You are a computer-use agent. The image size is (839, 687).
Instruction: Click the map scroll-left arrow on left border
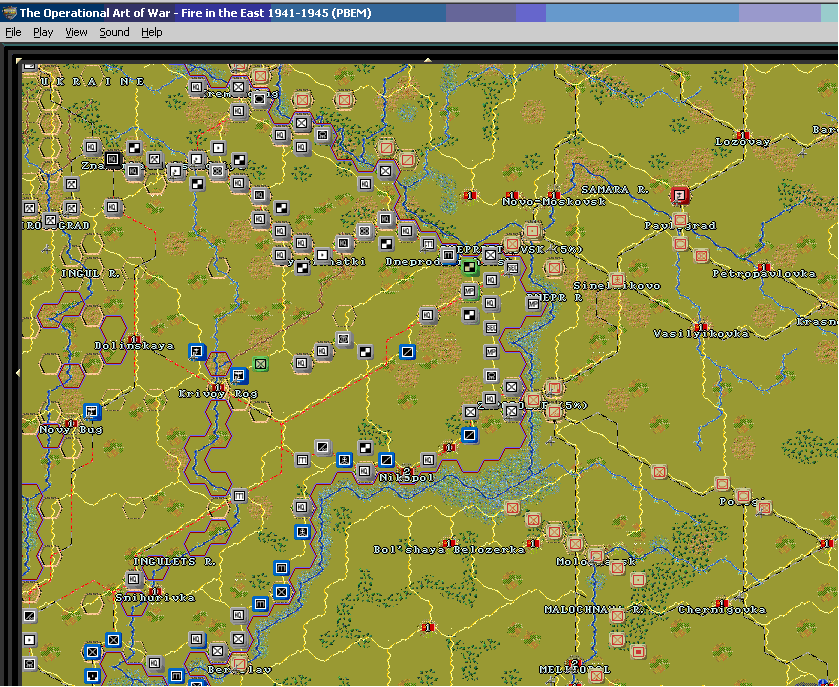18,372
